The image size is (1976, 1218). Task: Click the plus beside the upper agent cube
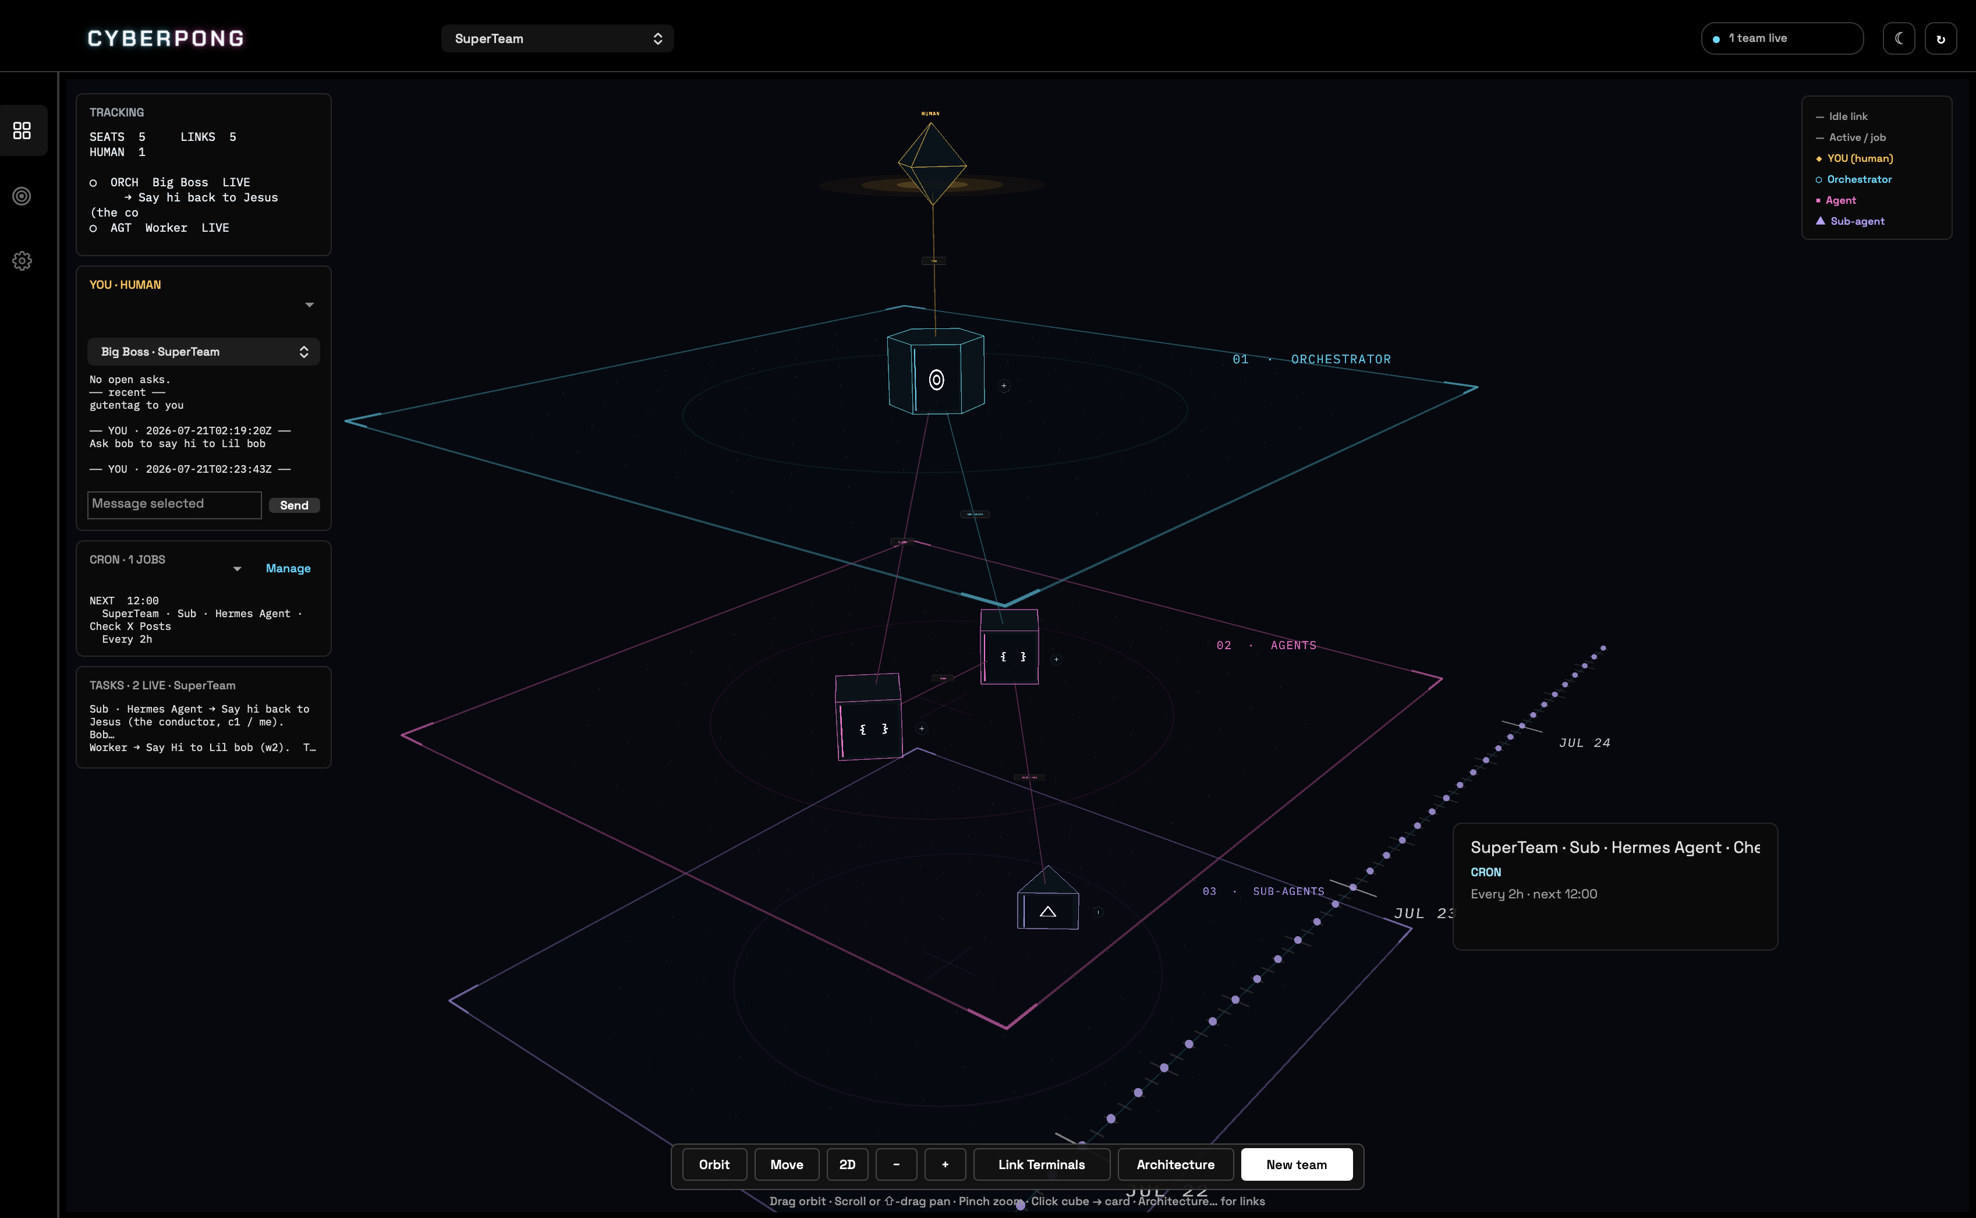(x=1056, y=659)
